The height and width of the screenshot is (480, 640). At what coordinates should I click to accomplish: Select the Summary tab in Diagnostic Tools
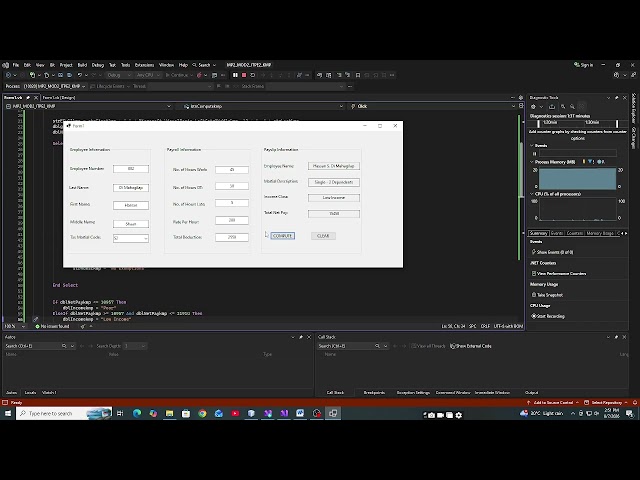pos(538,233)
